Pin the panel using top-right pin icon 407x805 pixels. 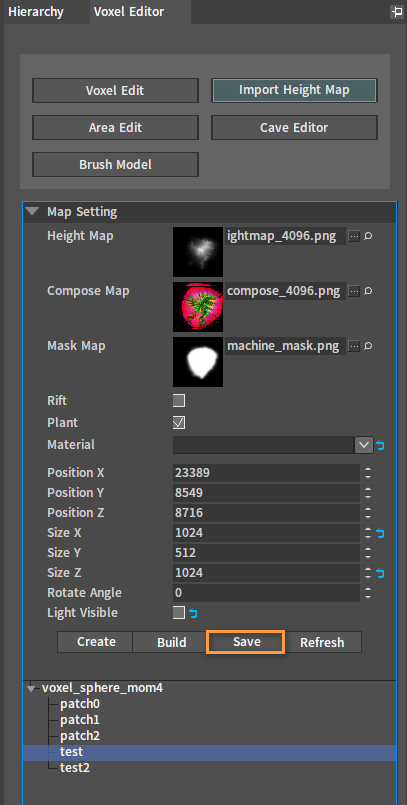click(397, 12)
